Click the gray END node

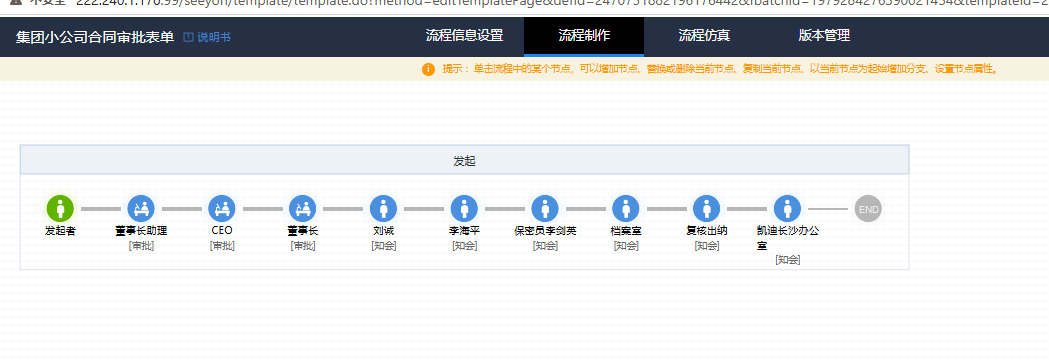868,209
